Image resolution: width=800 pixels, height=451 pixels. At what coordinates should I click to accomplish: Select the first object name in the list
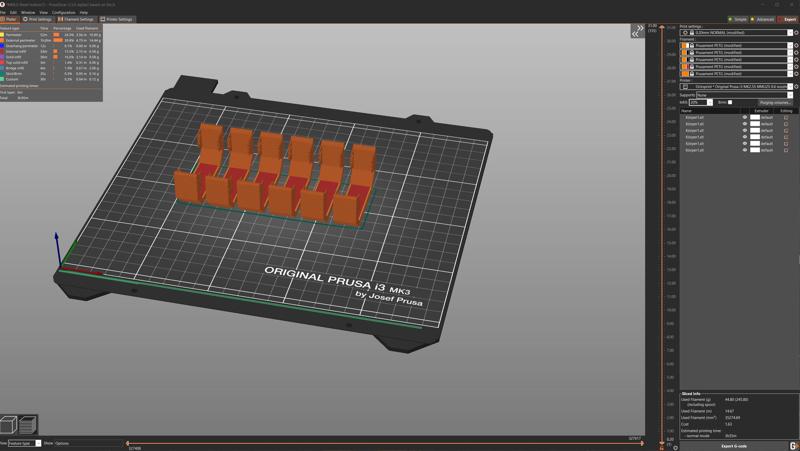point(695,117)
